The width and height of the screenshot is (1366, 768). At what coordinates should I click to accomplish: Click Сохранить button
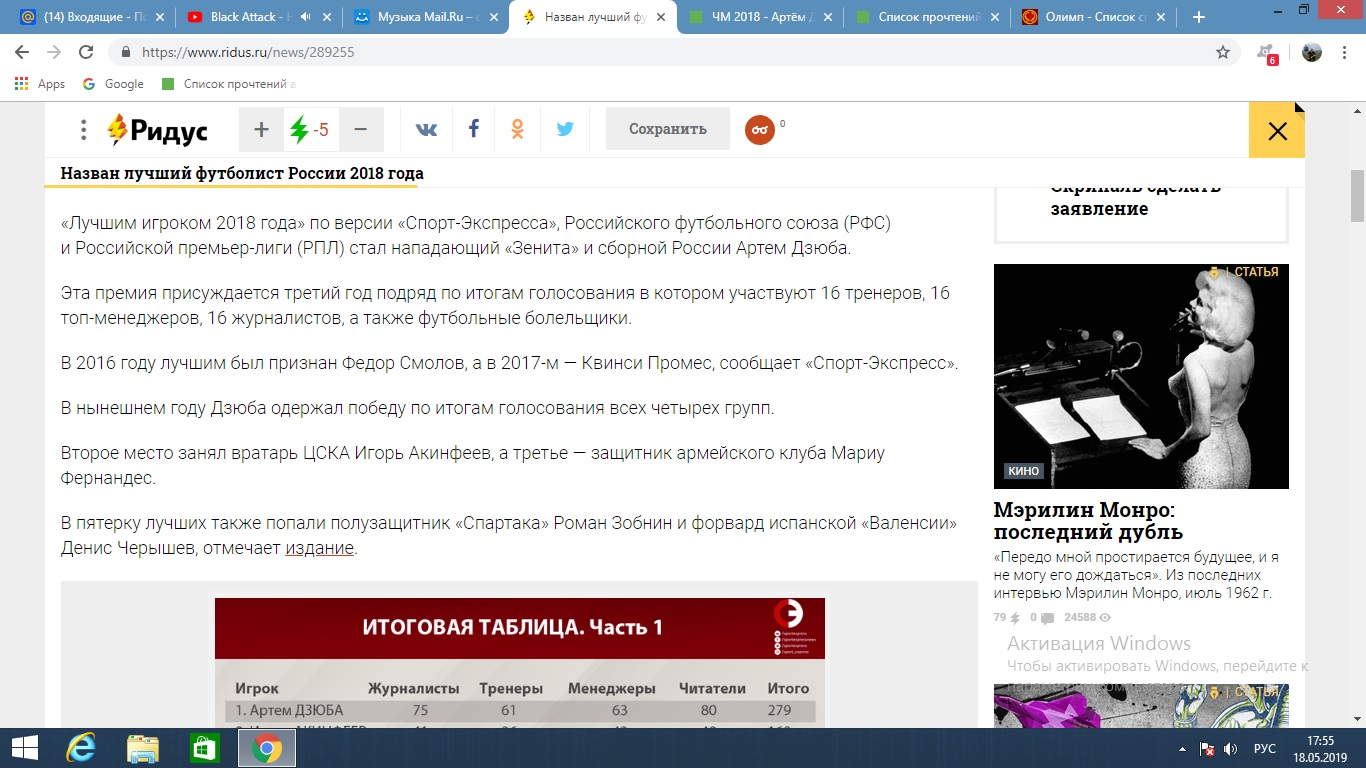click(x=668, y=129)
